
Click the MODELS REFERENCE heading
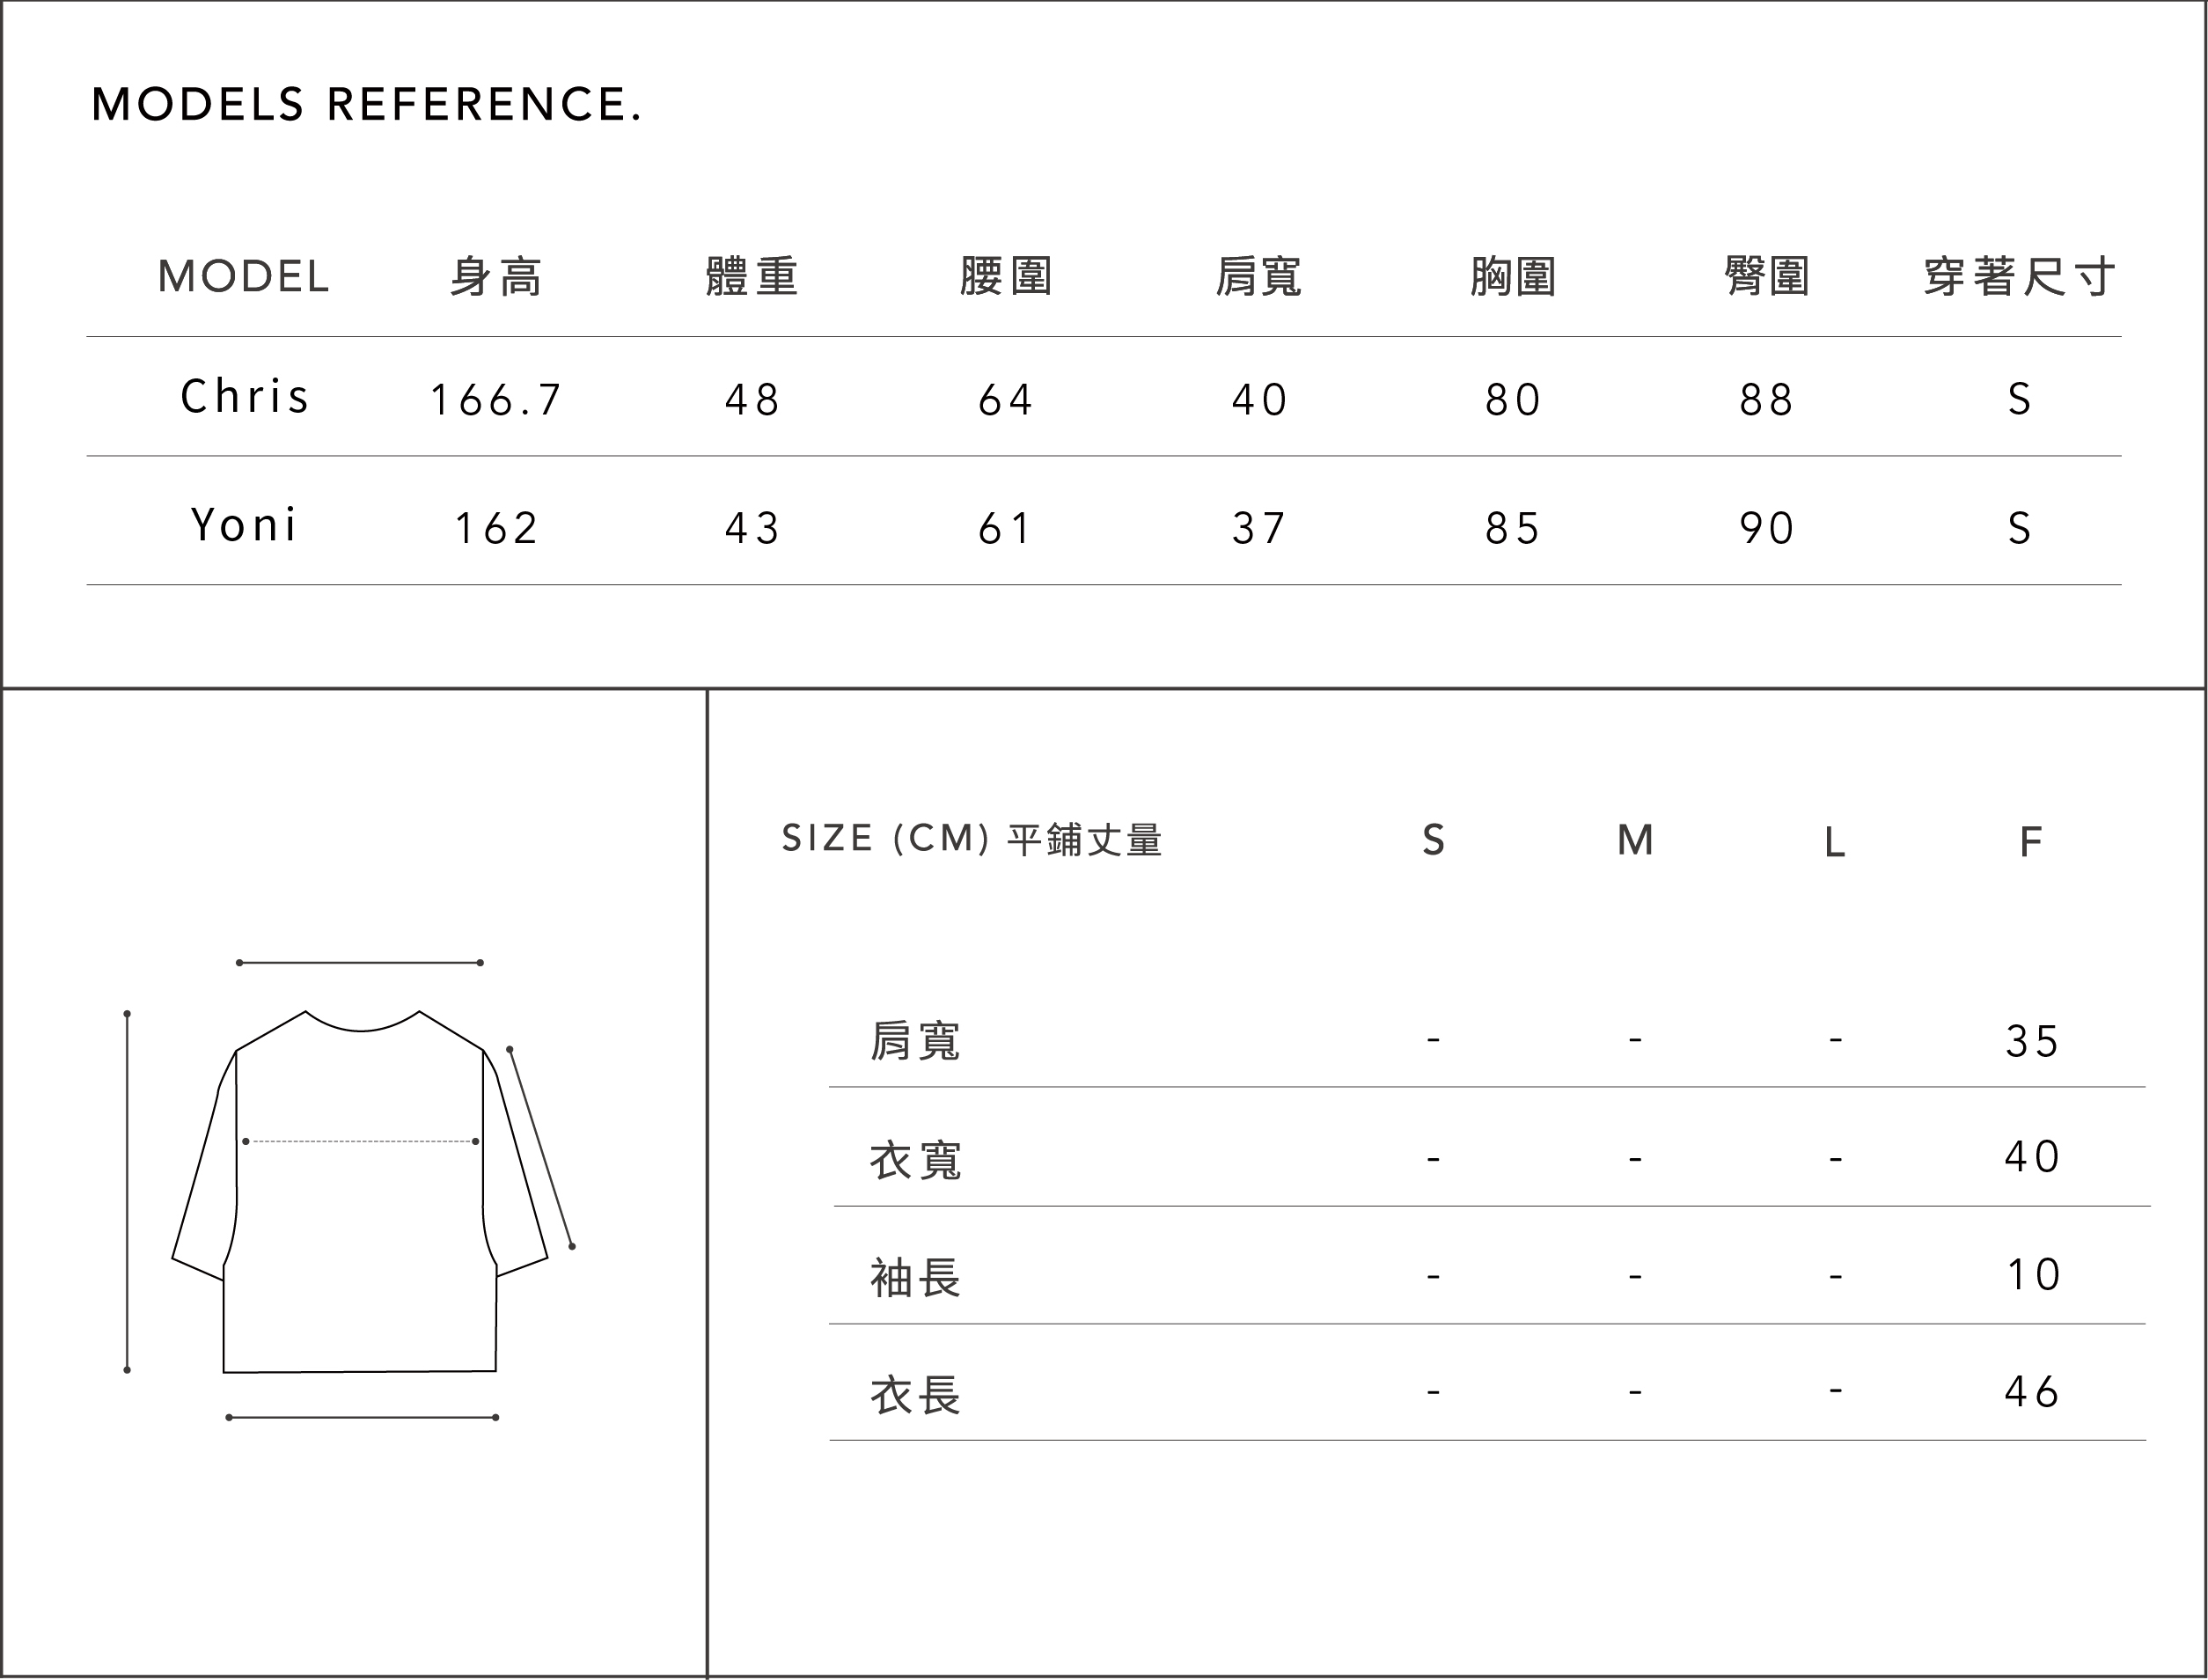pyautogui.click(x=366, y=105)
